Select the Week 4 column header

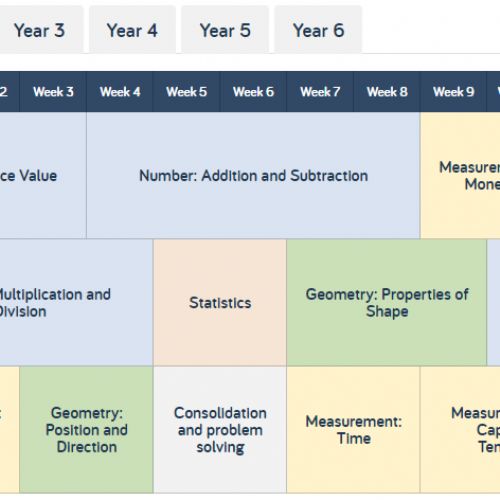point(120,92)
